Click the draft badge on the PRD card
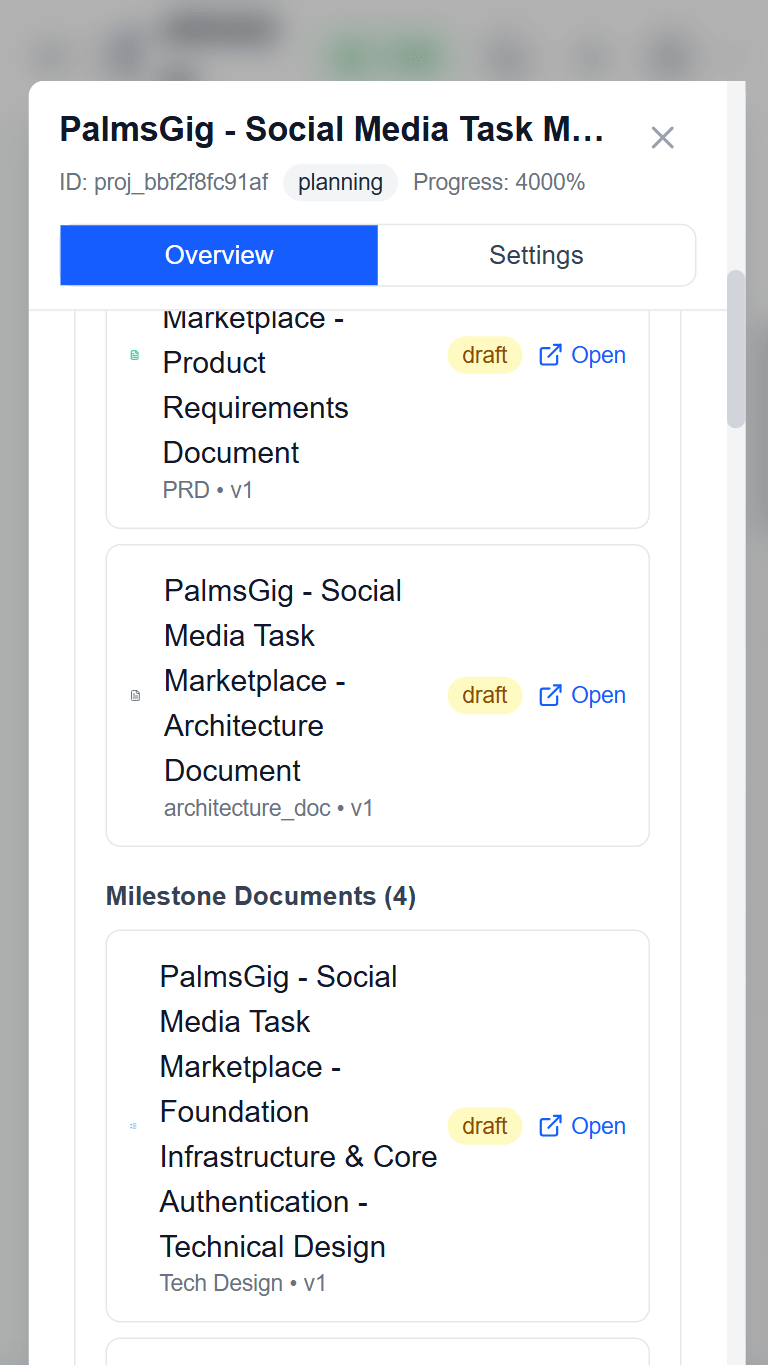 (x=485, y=355)
